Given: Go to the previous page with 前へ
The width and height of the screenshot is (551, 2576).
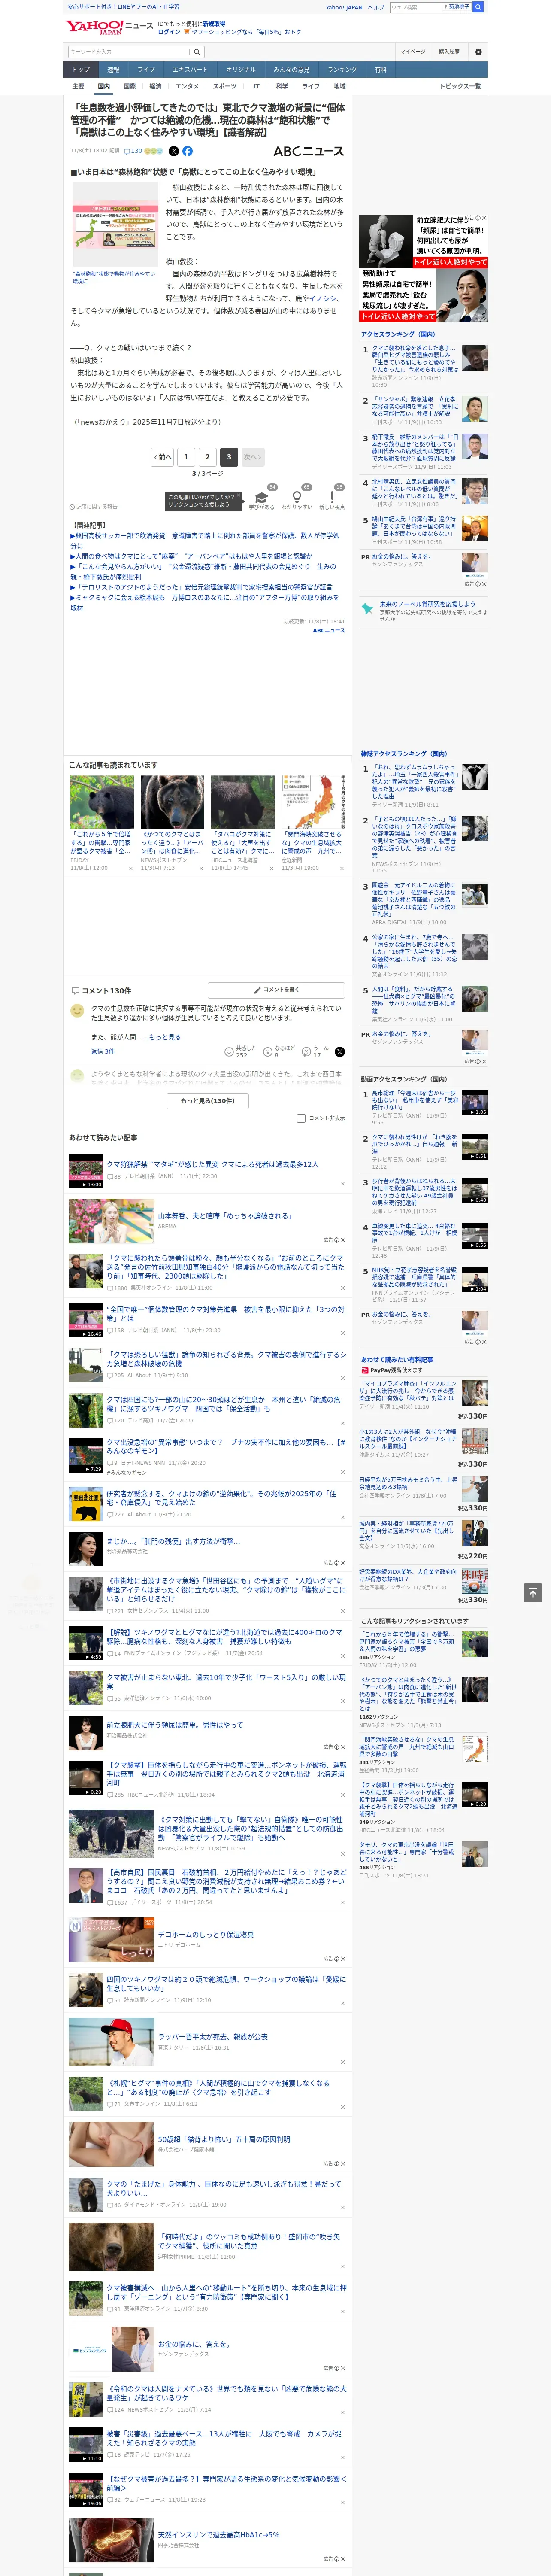Looking at the screenshot, I should [x=163, y=457].
